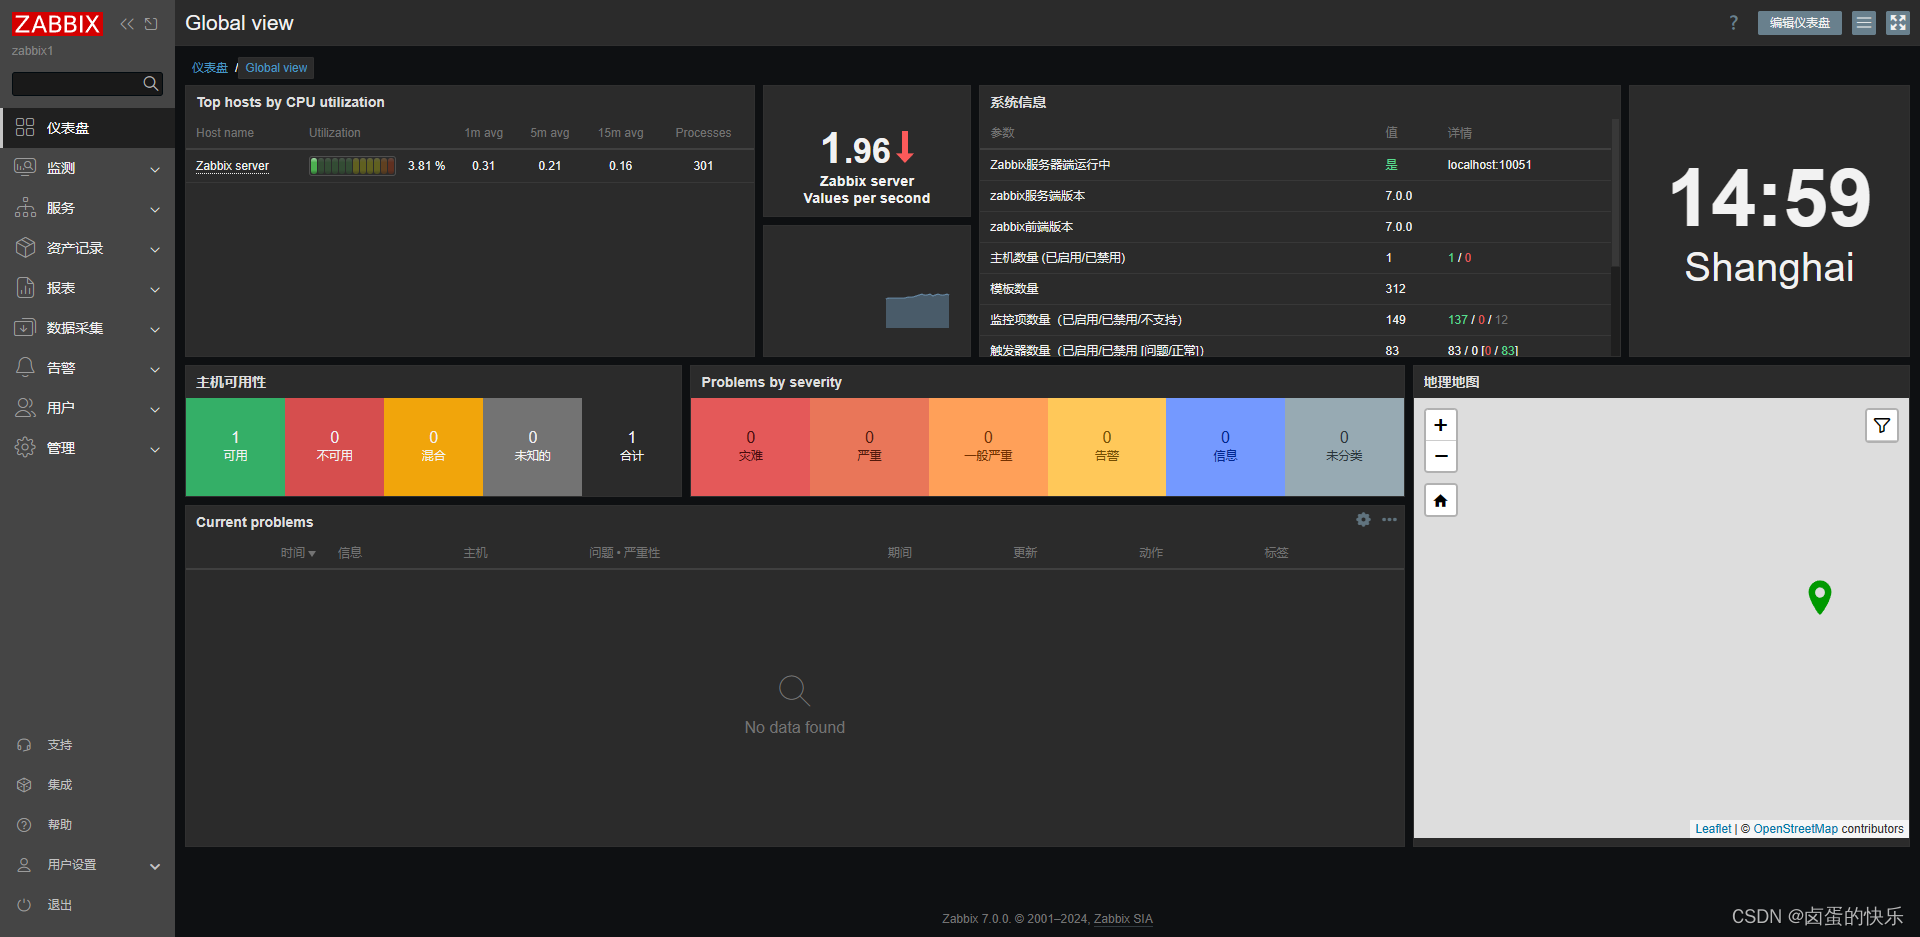Click the 告警 warning severity tile
Image resolution: width=1920 pixels, height=937 pixels.
tap(1107, 447)
